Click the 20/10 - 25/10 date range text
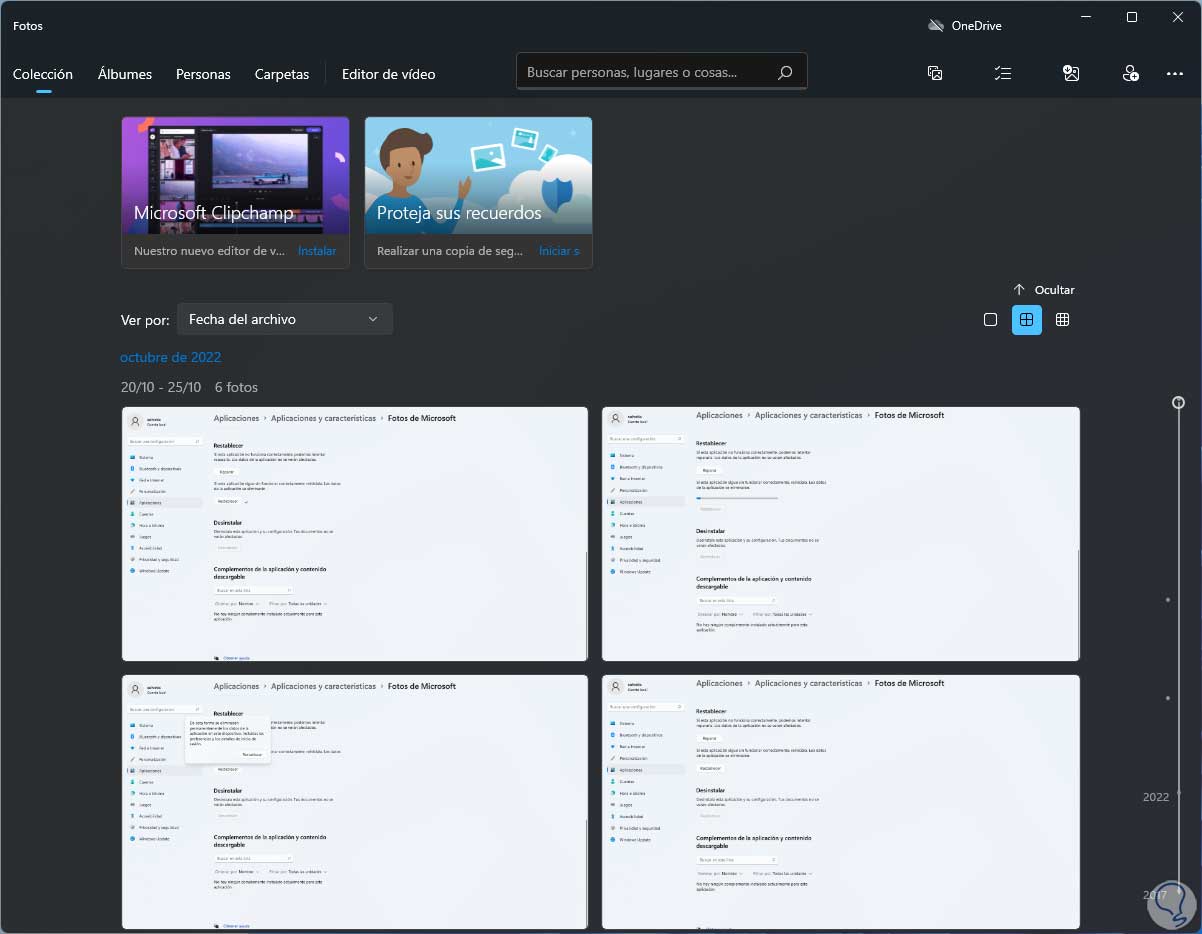This screenshot has height=934, width=1202. pos(161,387)
